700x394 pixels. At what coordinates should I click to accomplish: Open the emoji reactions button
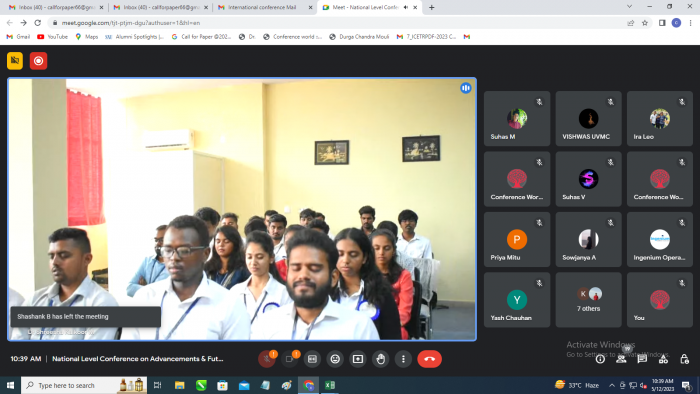click(335, 359)
